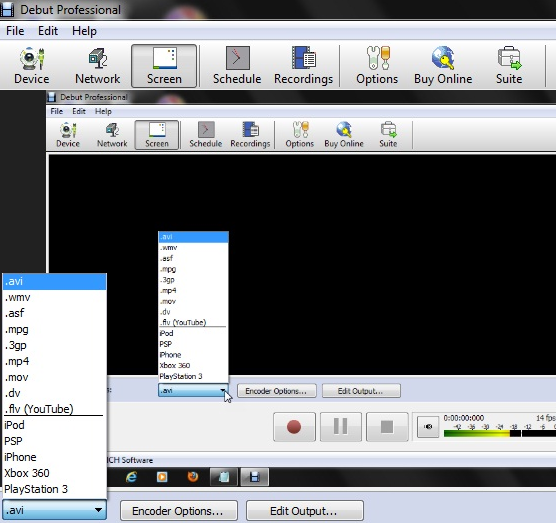This screenshot has width=556, height=523.
Task: Choose PSP in the small format list
Action: (x=193, y=344)
